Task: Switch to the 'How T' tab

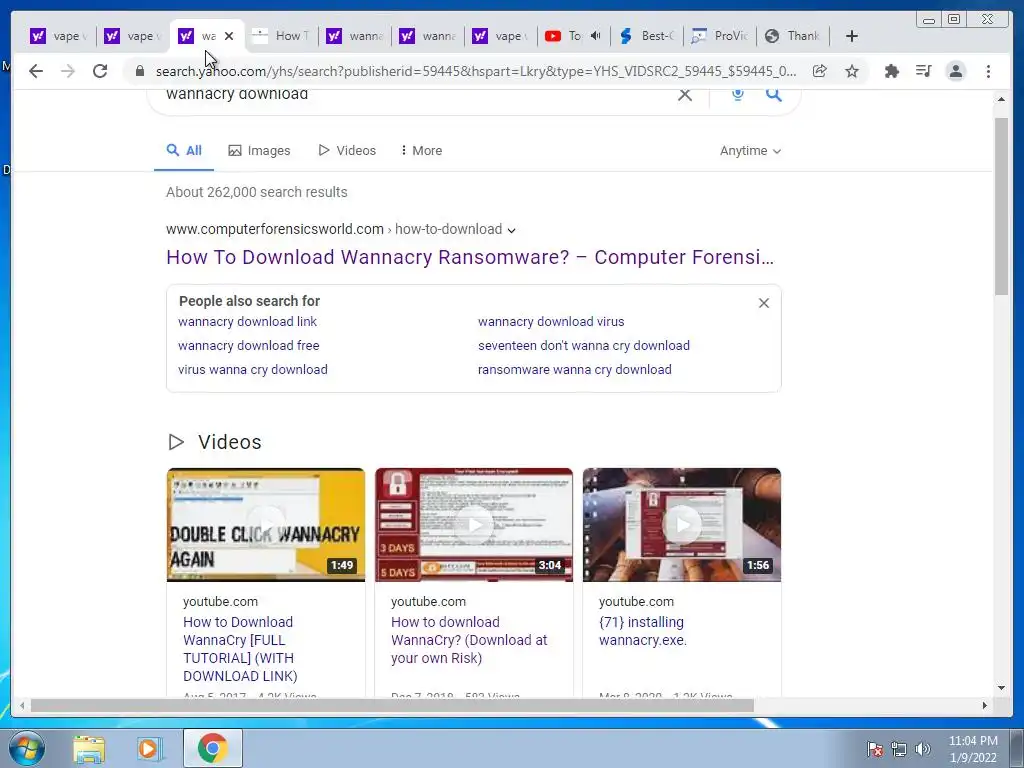Action: [281, 36]
